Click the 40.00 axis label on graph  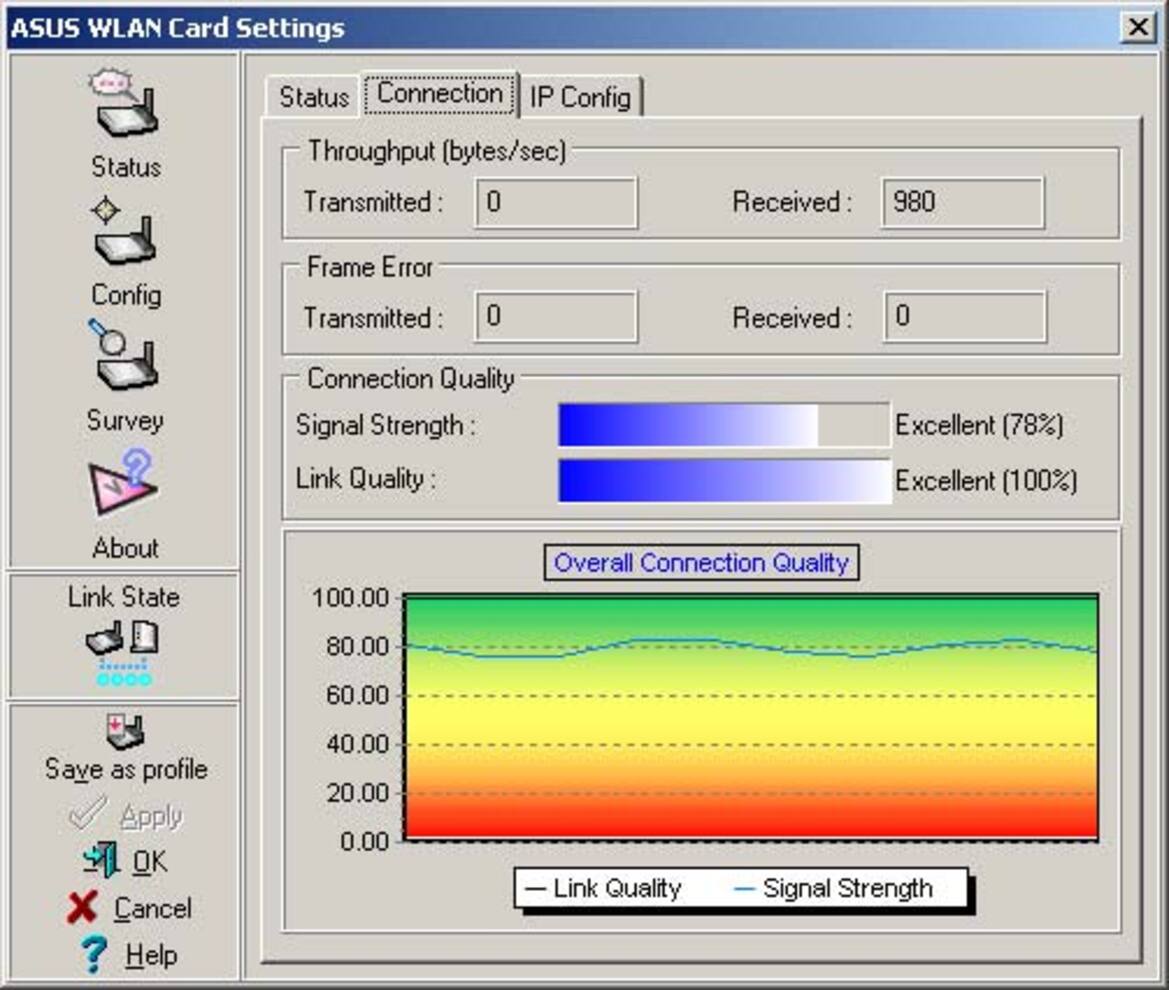358,744
